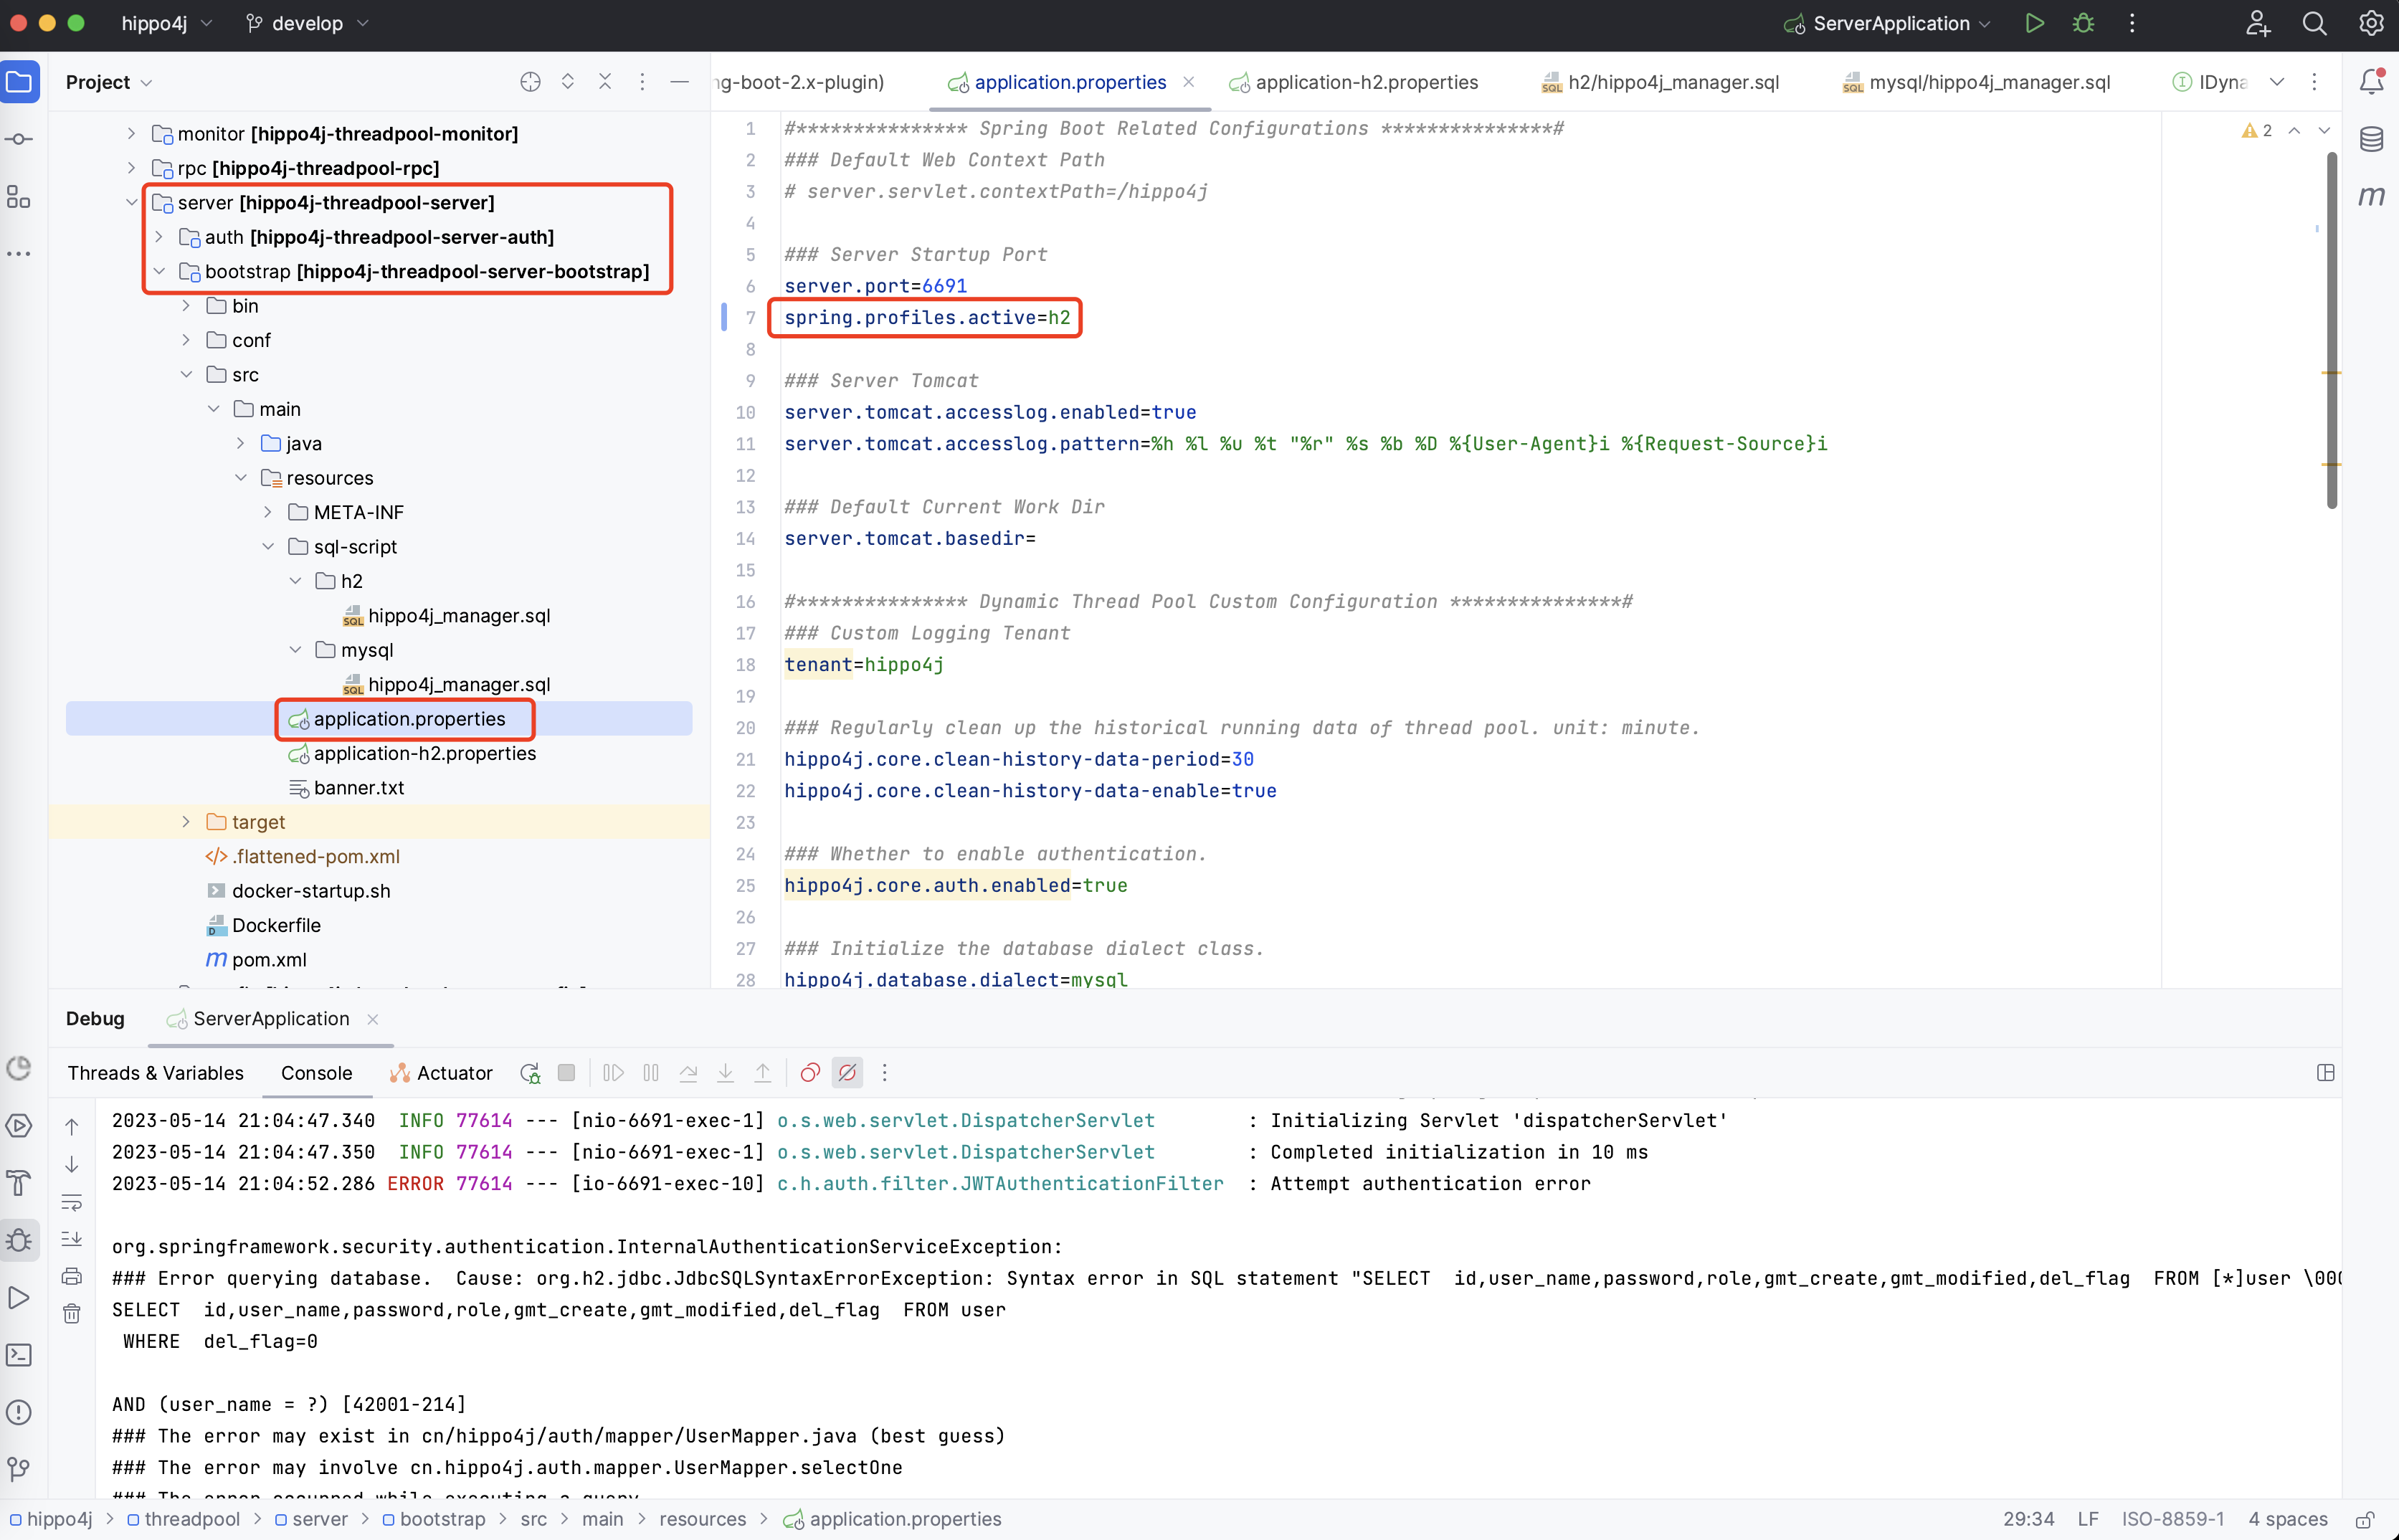2399x1540 pixels.
Task: Rerun the ServerApplication debug session
Action: [529, 1072]
